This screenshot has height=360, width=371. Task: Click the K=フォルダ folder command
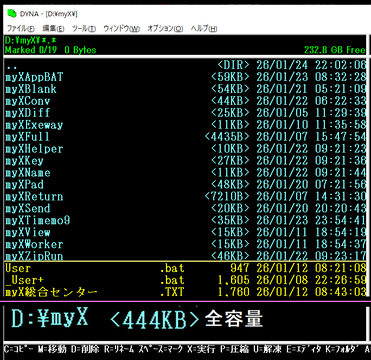341,349
